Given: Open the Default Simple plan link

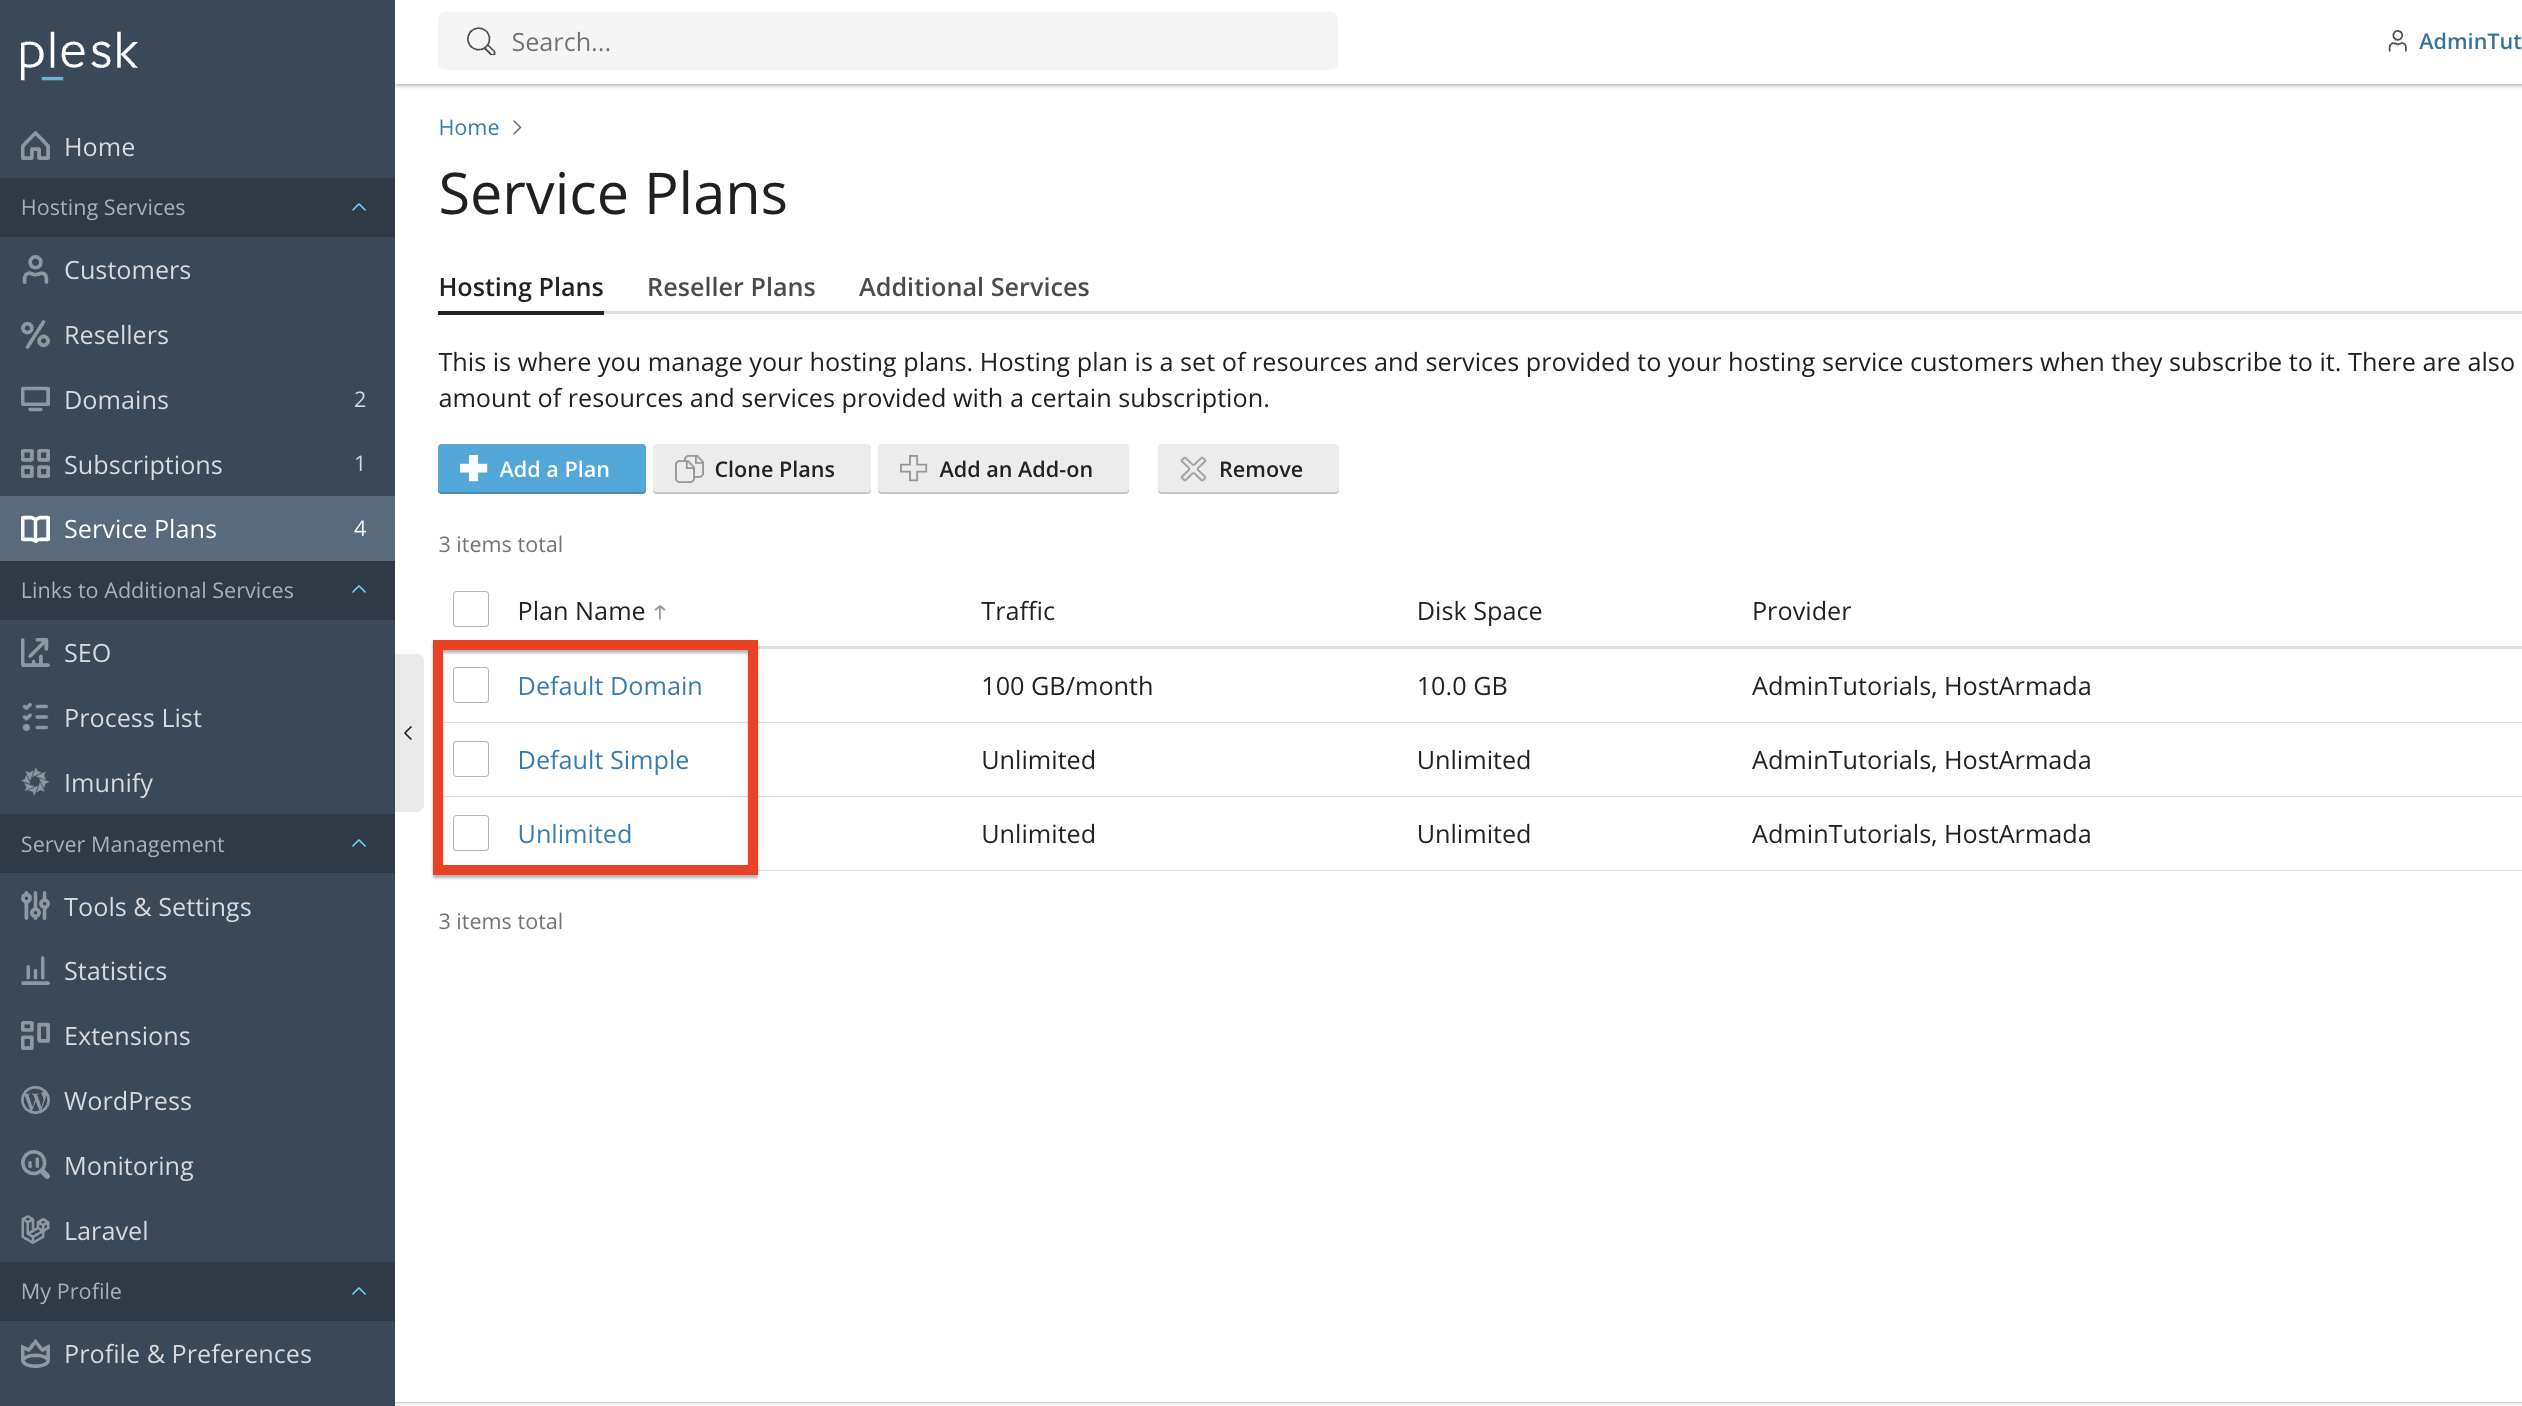Looking at the screenshot, I should tap(603, 760).
